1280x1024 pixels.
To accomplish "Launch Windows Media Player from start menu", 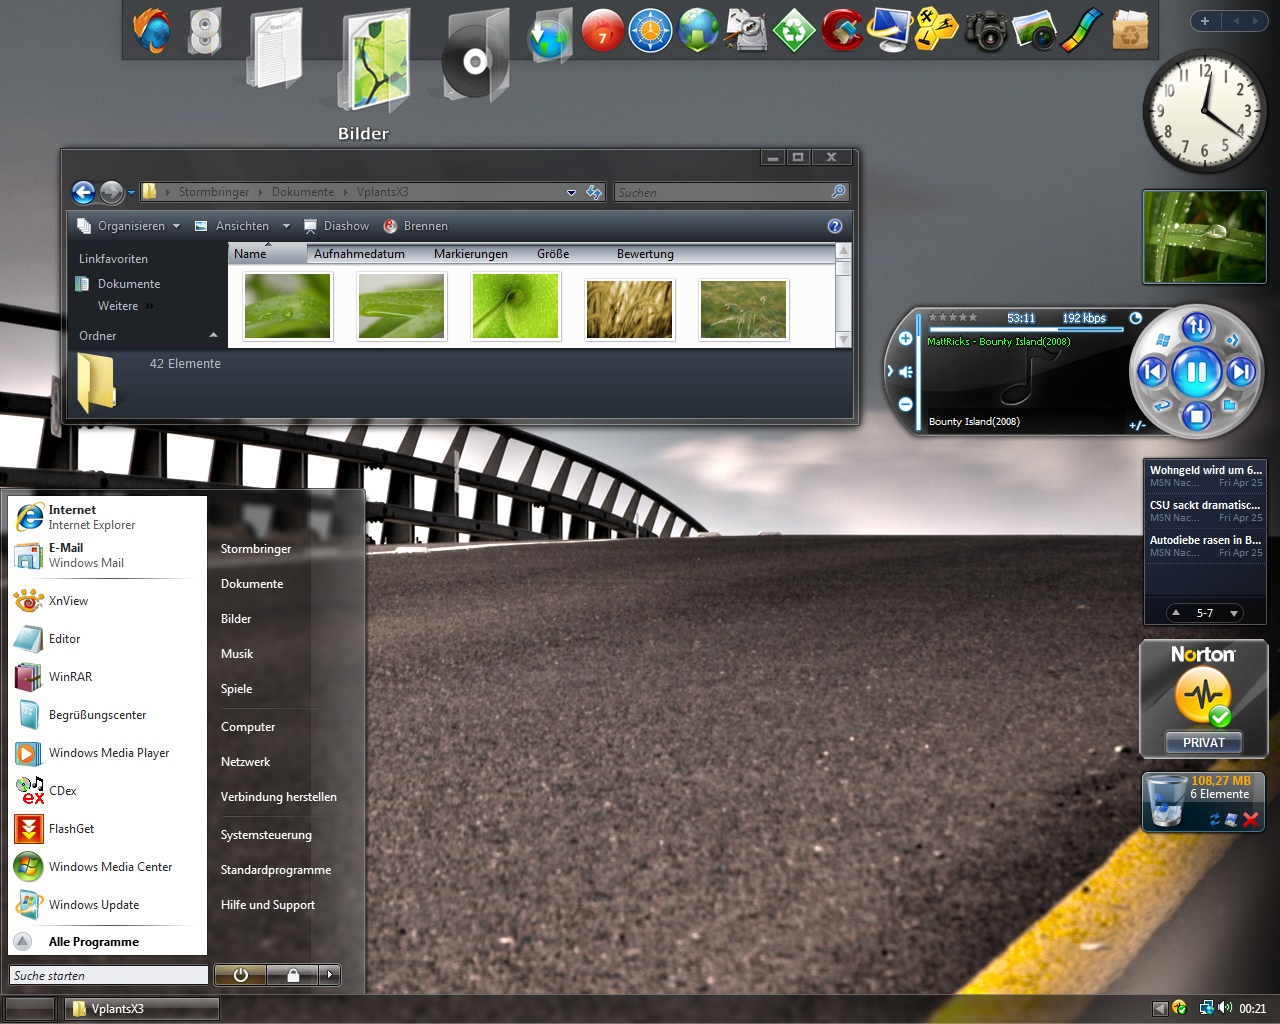I will point(108,753).
